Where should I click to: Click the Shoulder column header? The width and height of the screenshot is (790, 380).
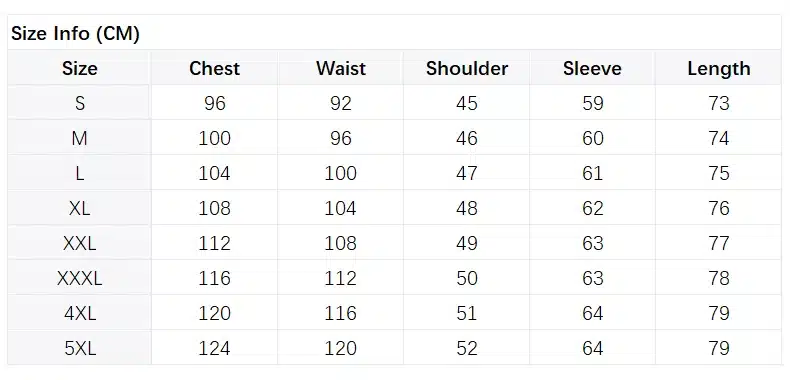coord(467,69)
